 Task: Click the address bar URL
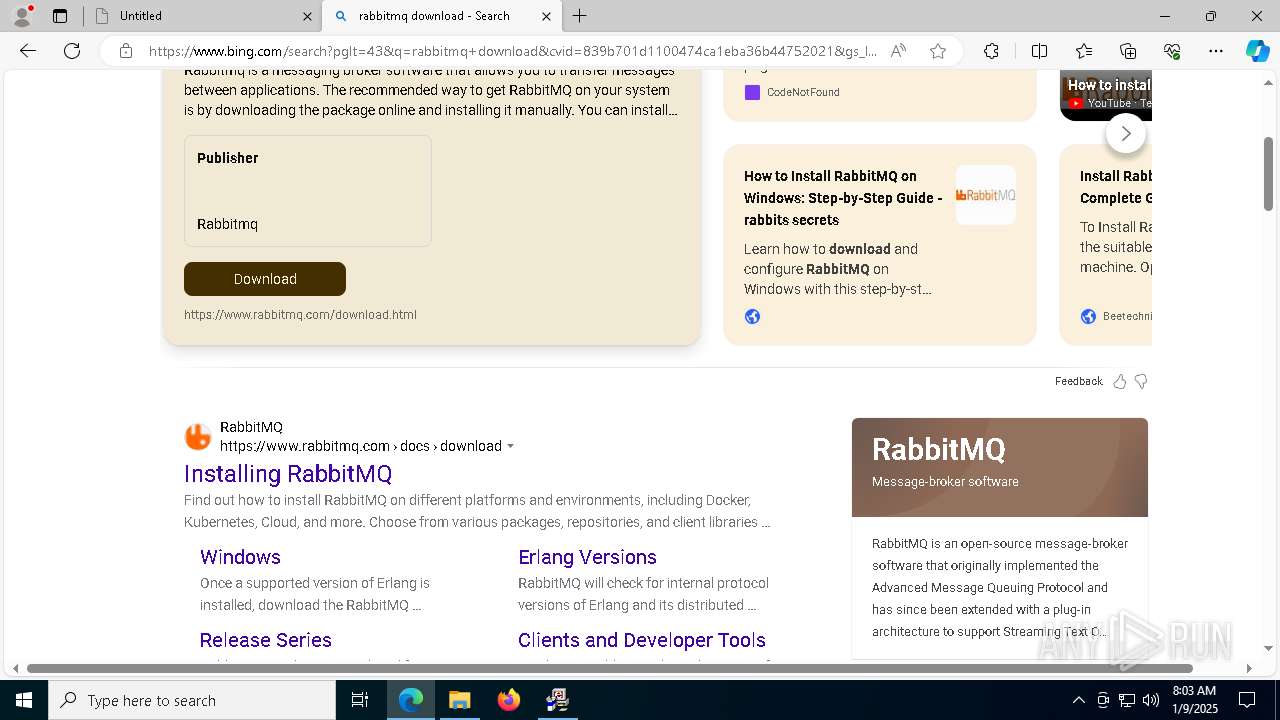click(x=512, y=51)
